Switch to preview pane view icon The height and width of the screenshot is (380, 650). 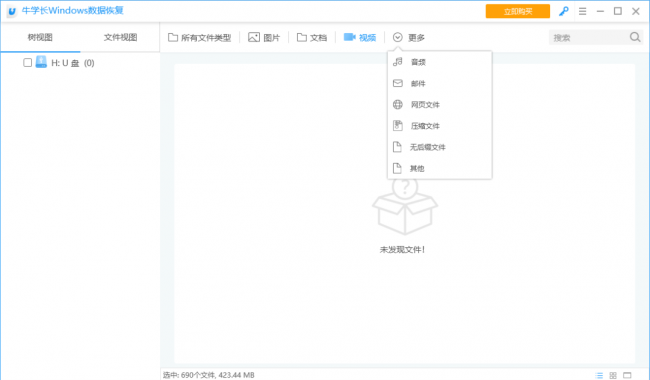[627, 375]
